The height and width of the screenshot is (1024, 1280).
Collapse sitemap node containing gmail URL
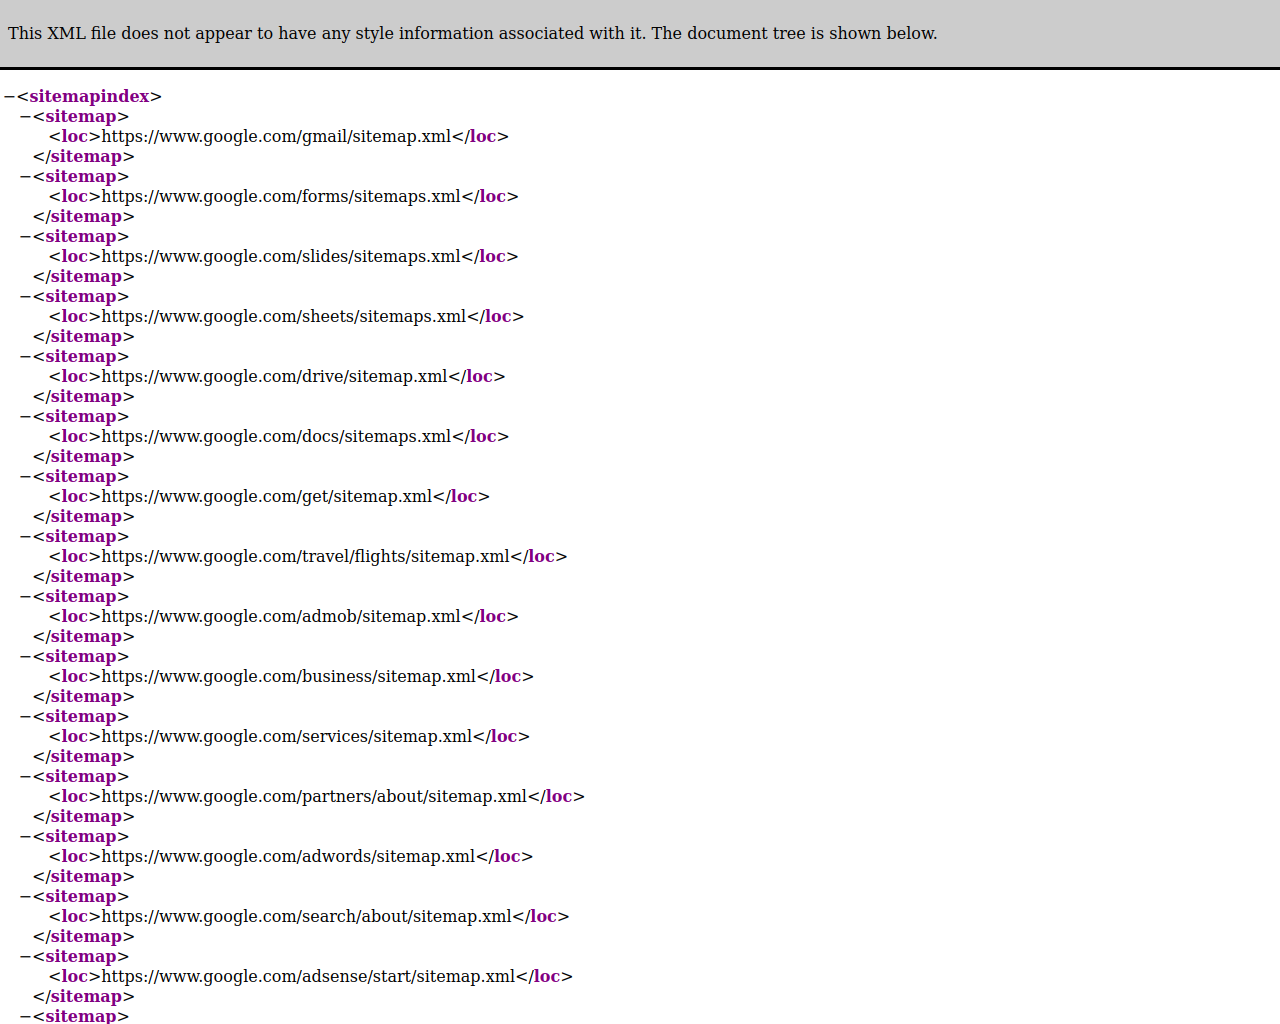point(25,117)
